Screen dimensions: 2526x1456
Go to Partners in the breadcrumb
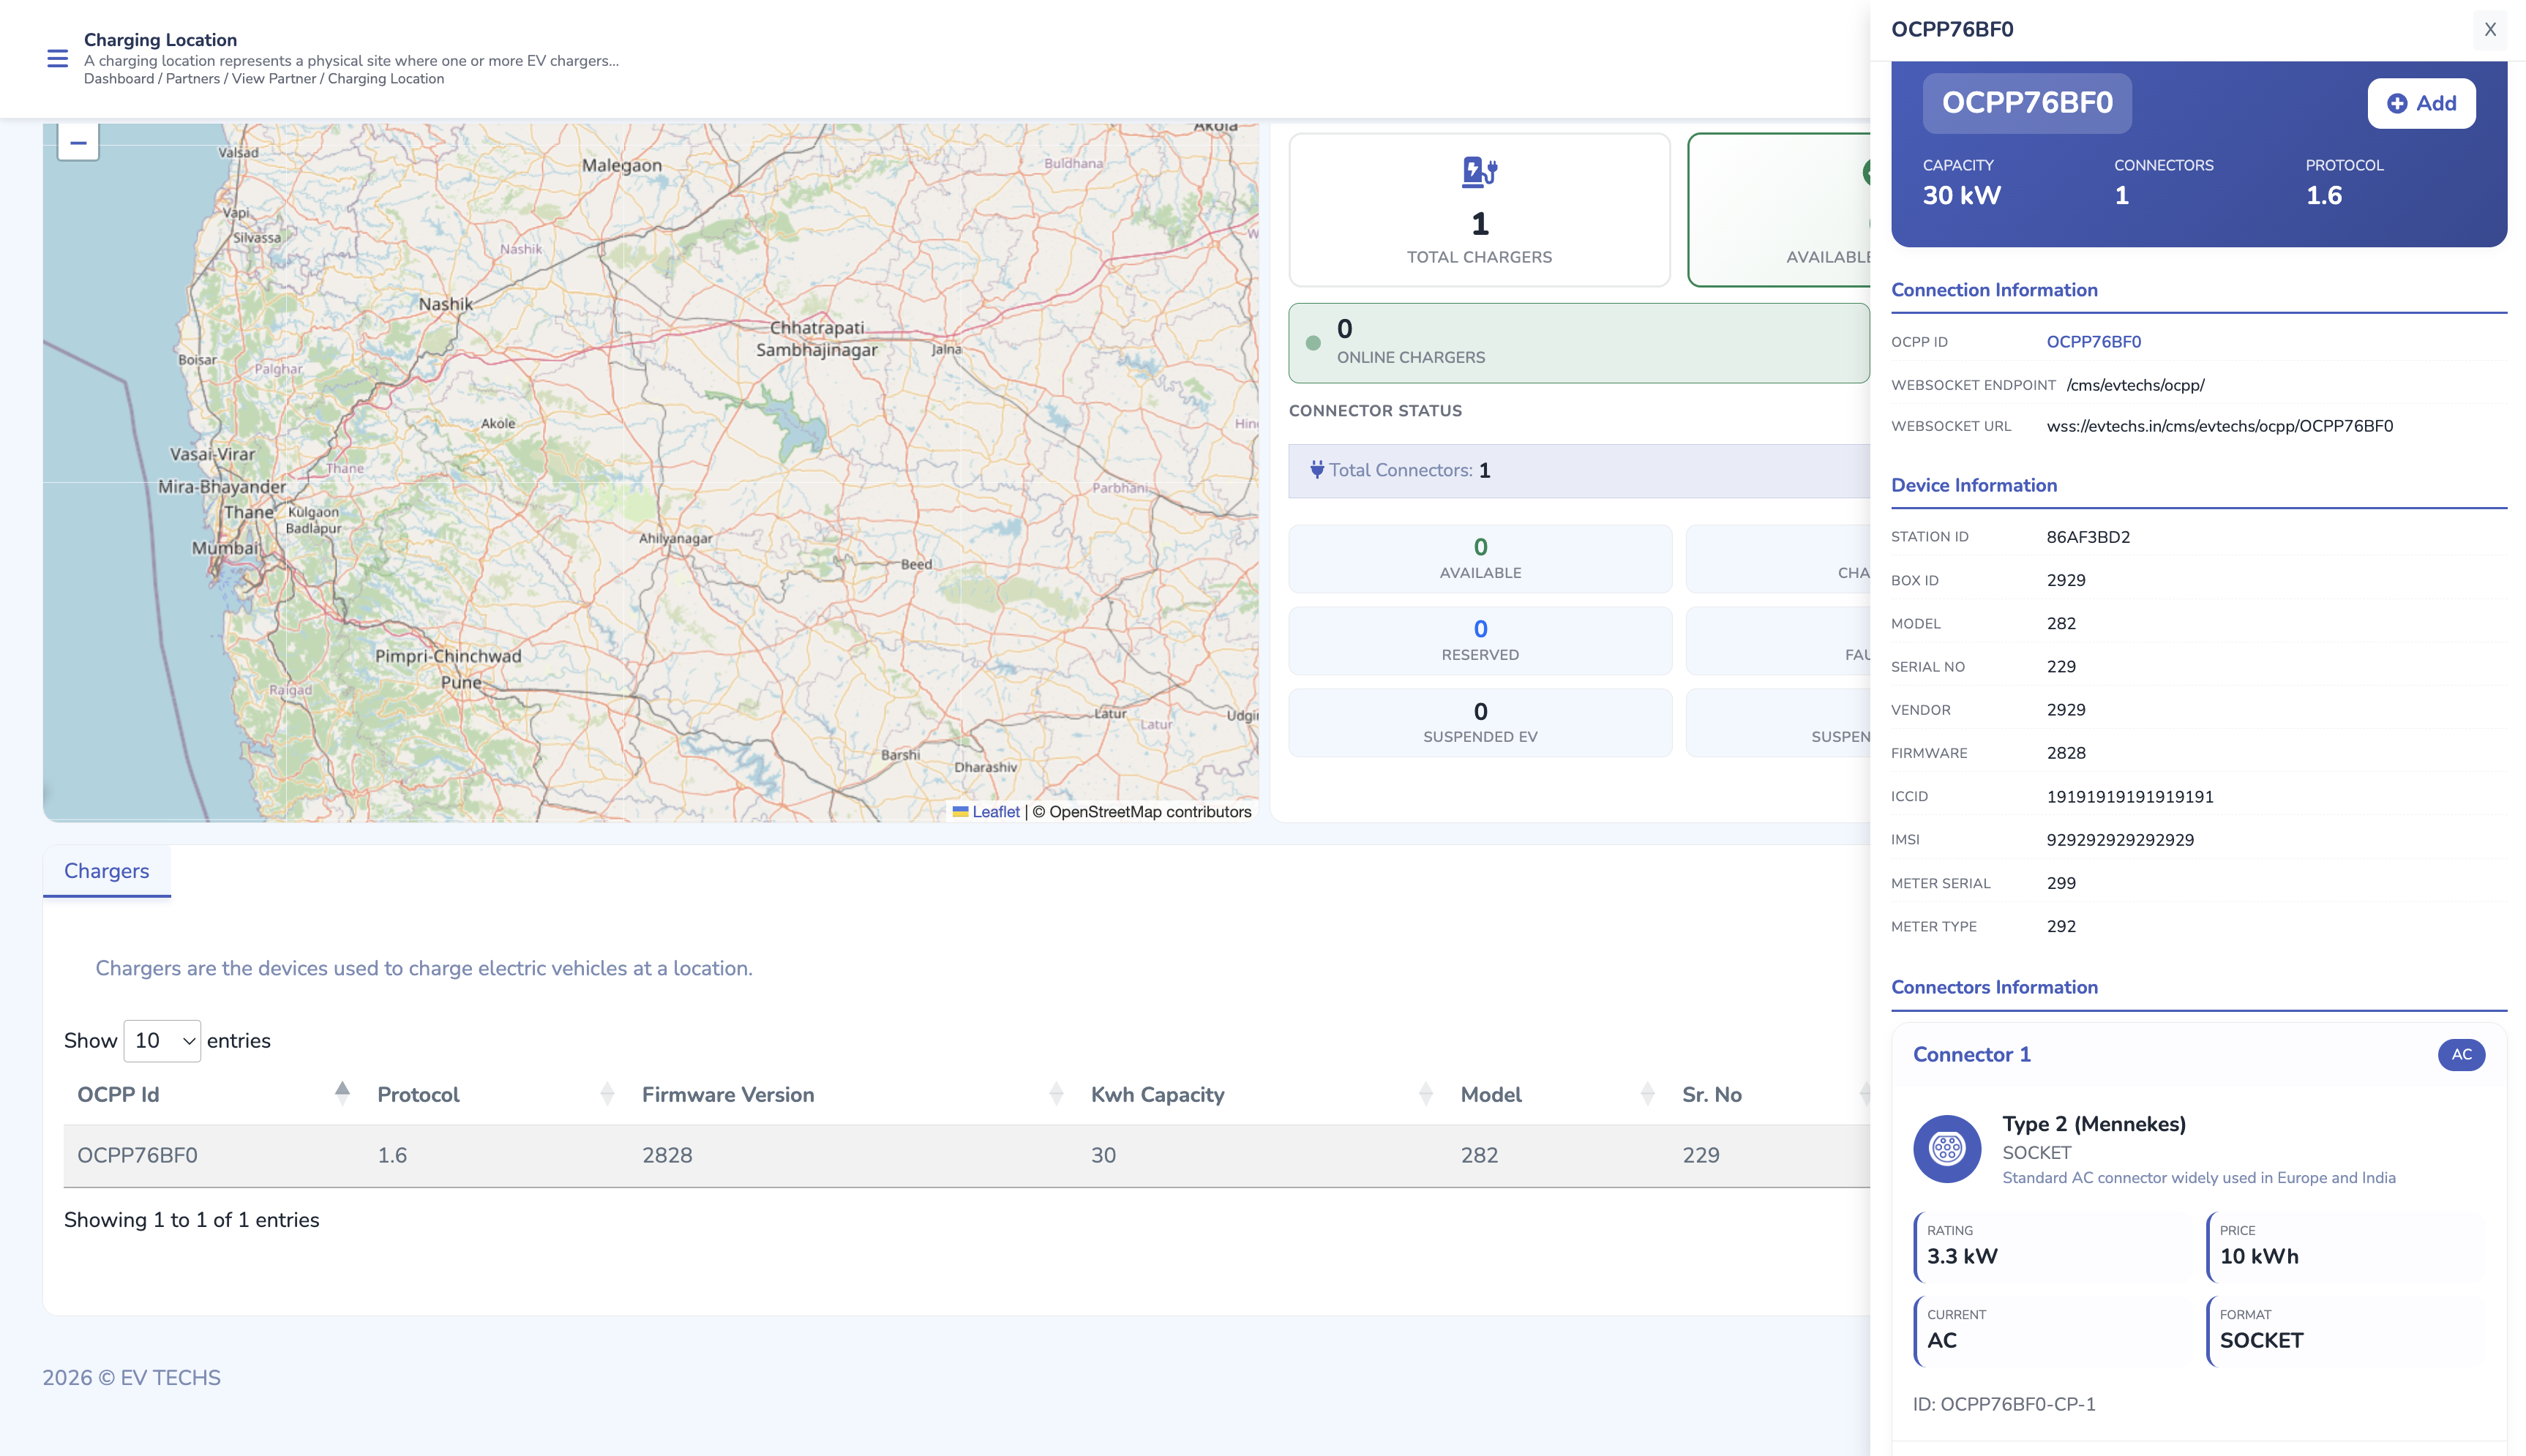(x=192, y=79)
